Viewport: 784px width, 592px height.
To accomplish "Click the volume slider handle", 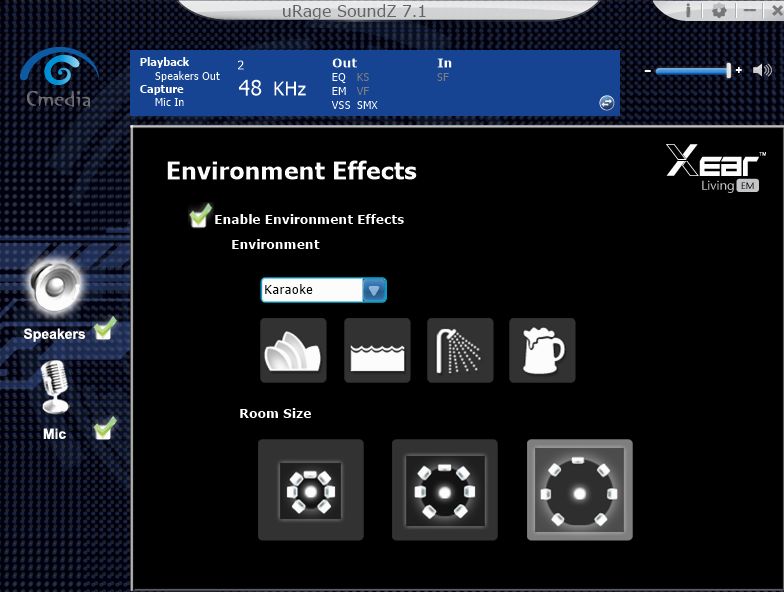I will point(728,70).
